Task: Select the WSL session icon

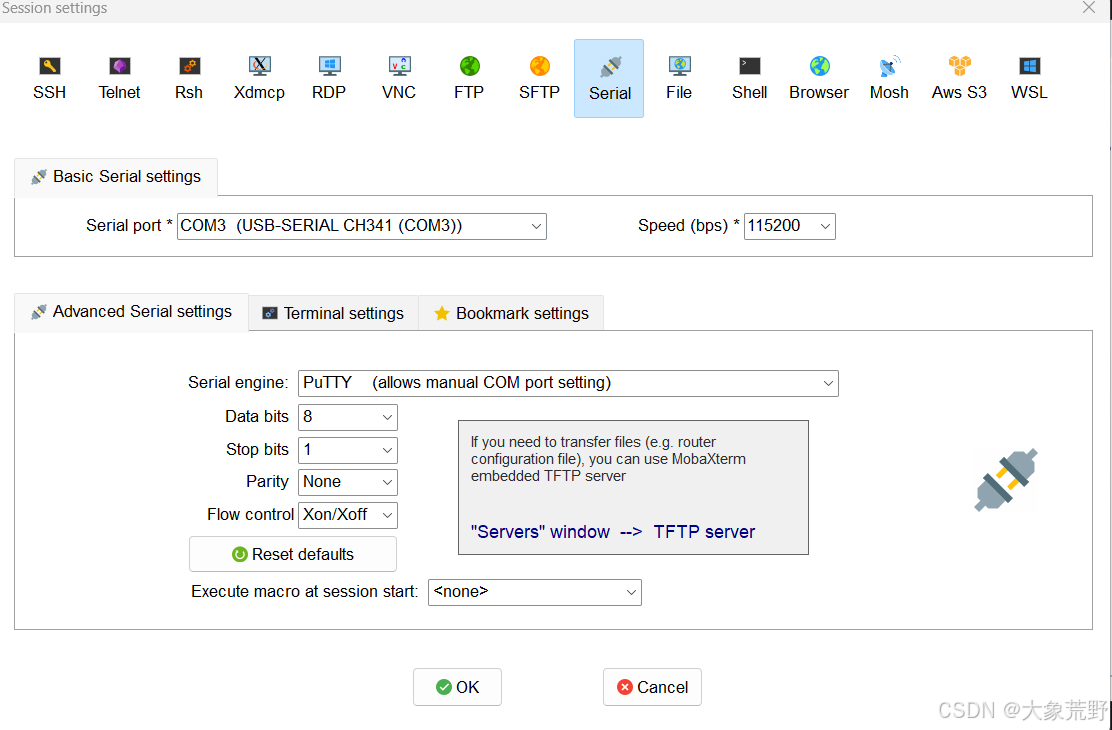Action: (x=1029, y=78)
